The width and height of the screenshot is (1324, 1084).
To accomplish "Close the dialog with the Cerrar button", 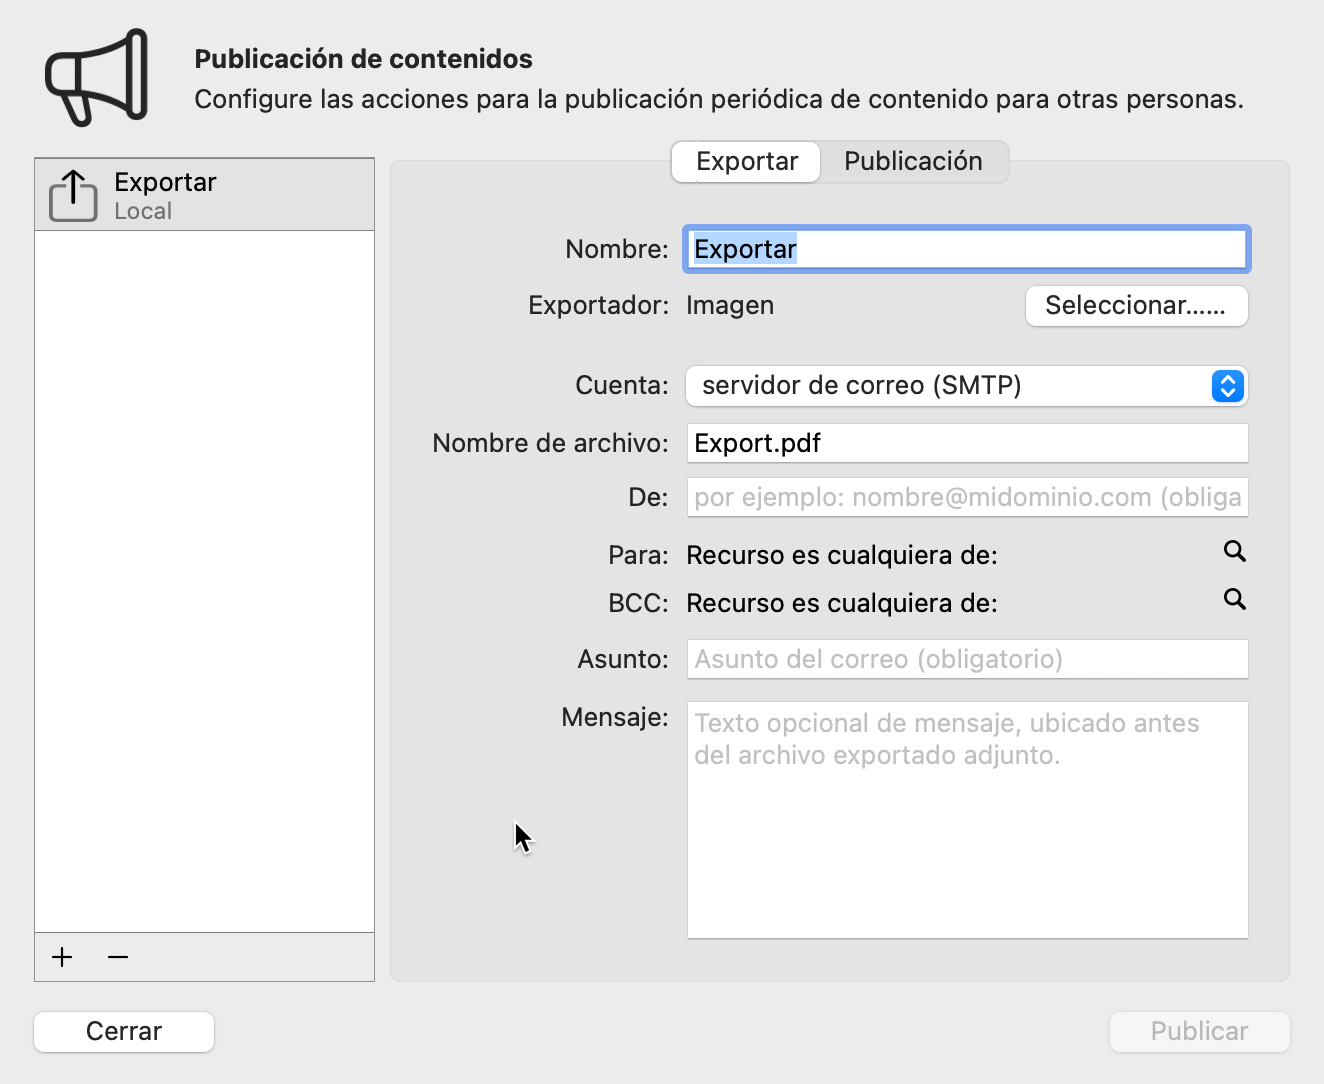I will point(123,1031).
